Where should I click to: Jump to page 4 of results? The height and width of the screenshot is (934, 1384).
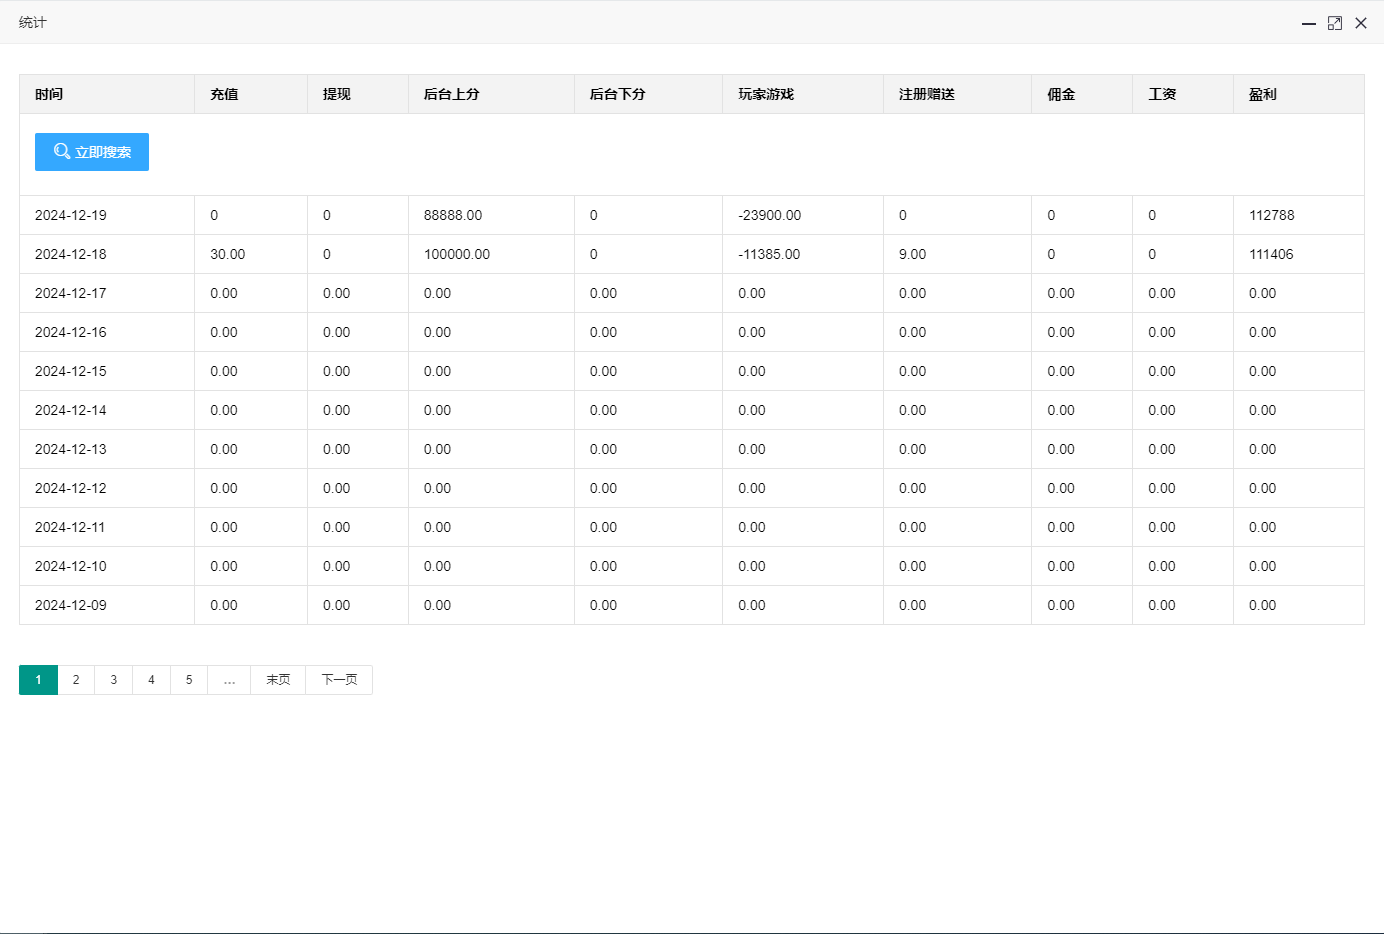point(152,680)
